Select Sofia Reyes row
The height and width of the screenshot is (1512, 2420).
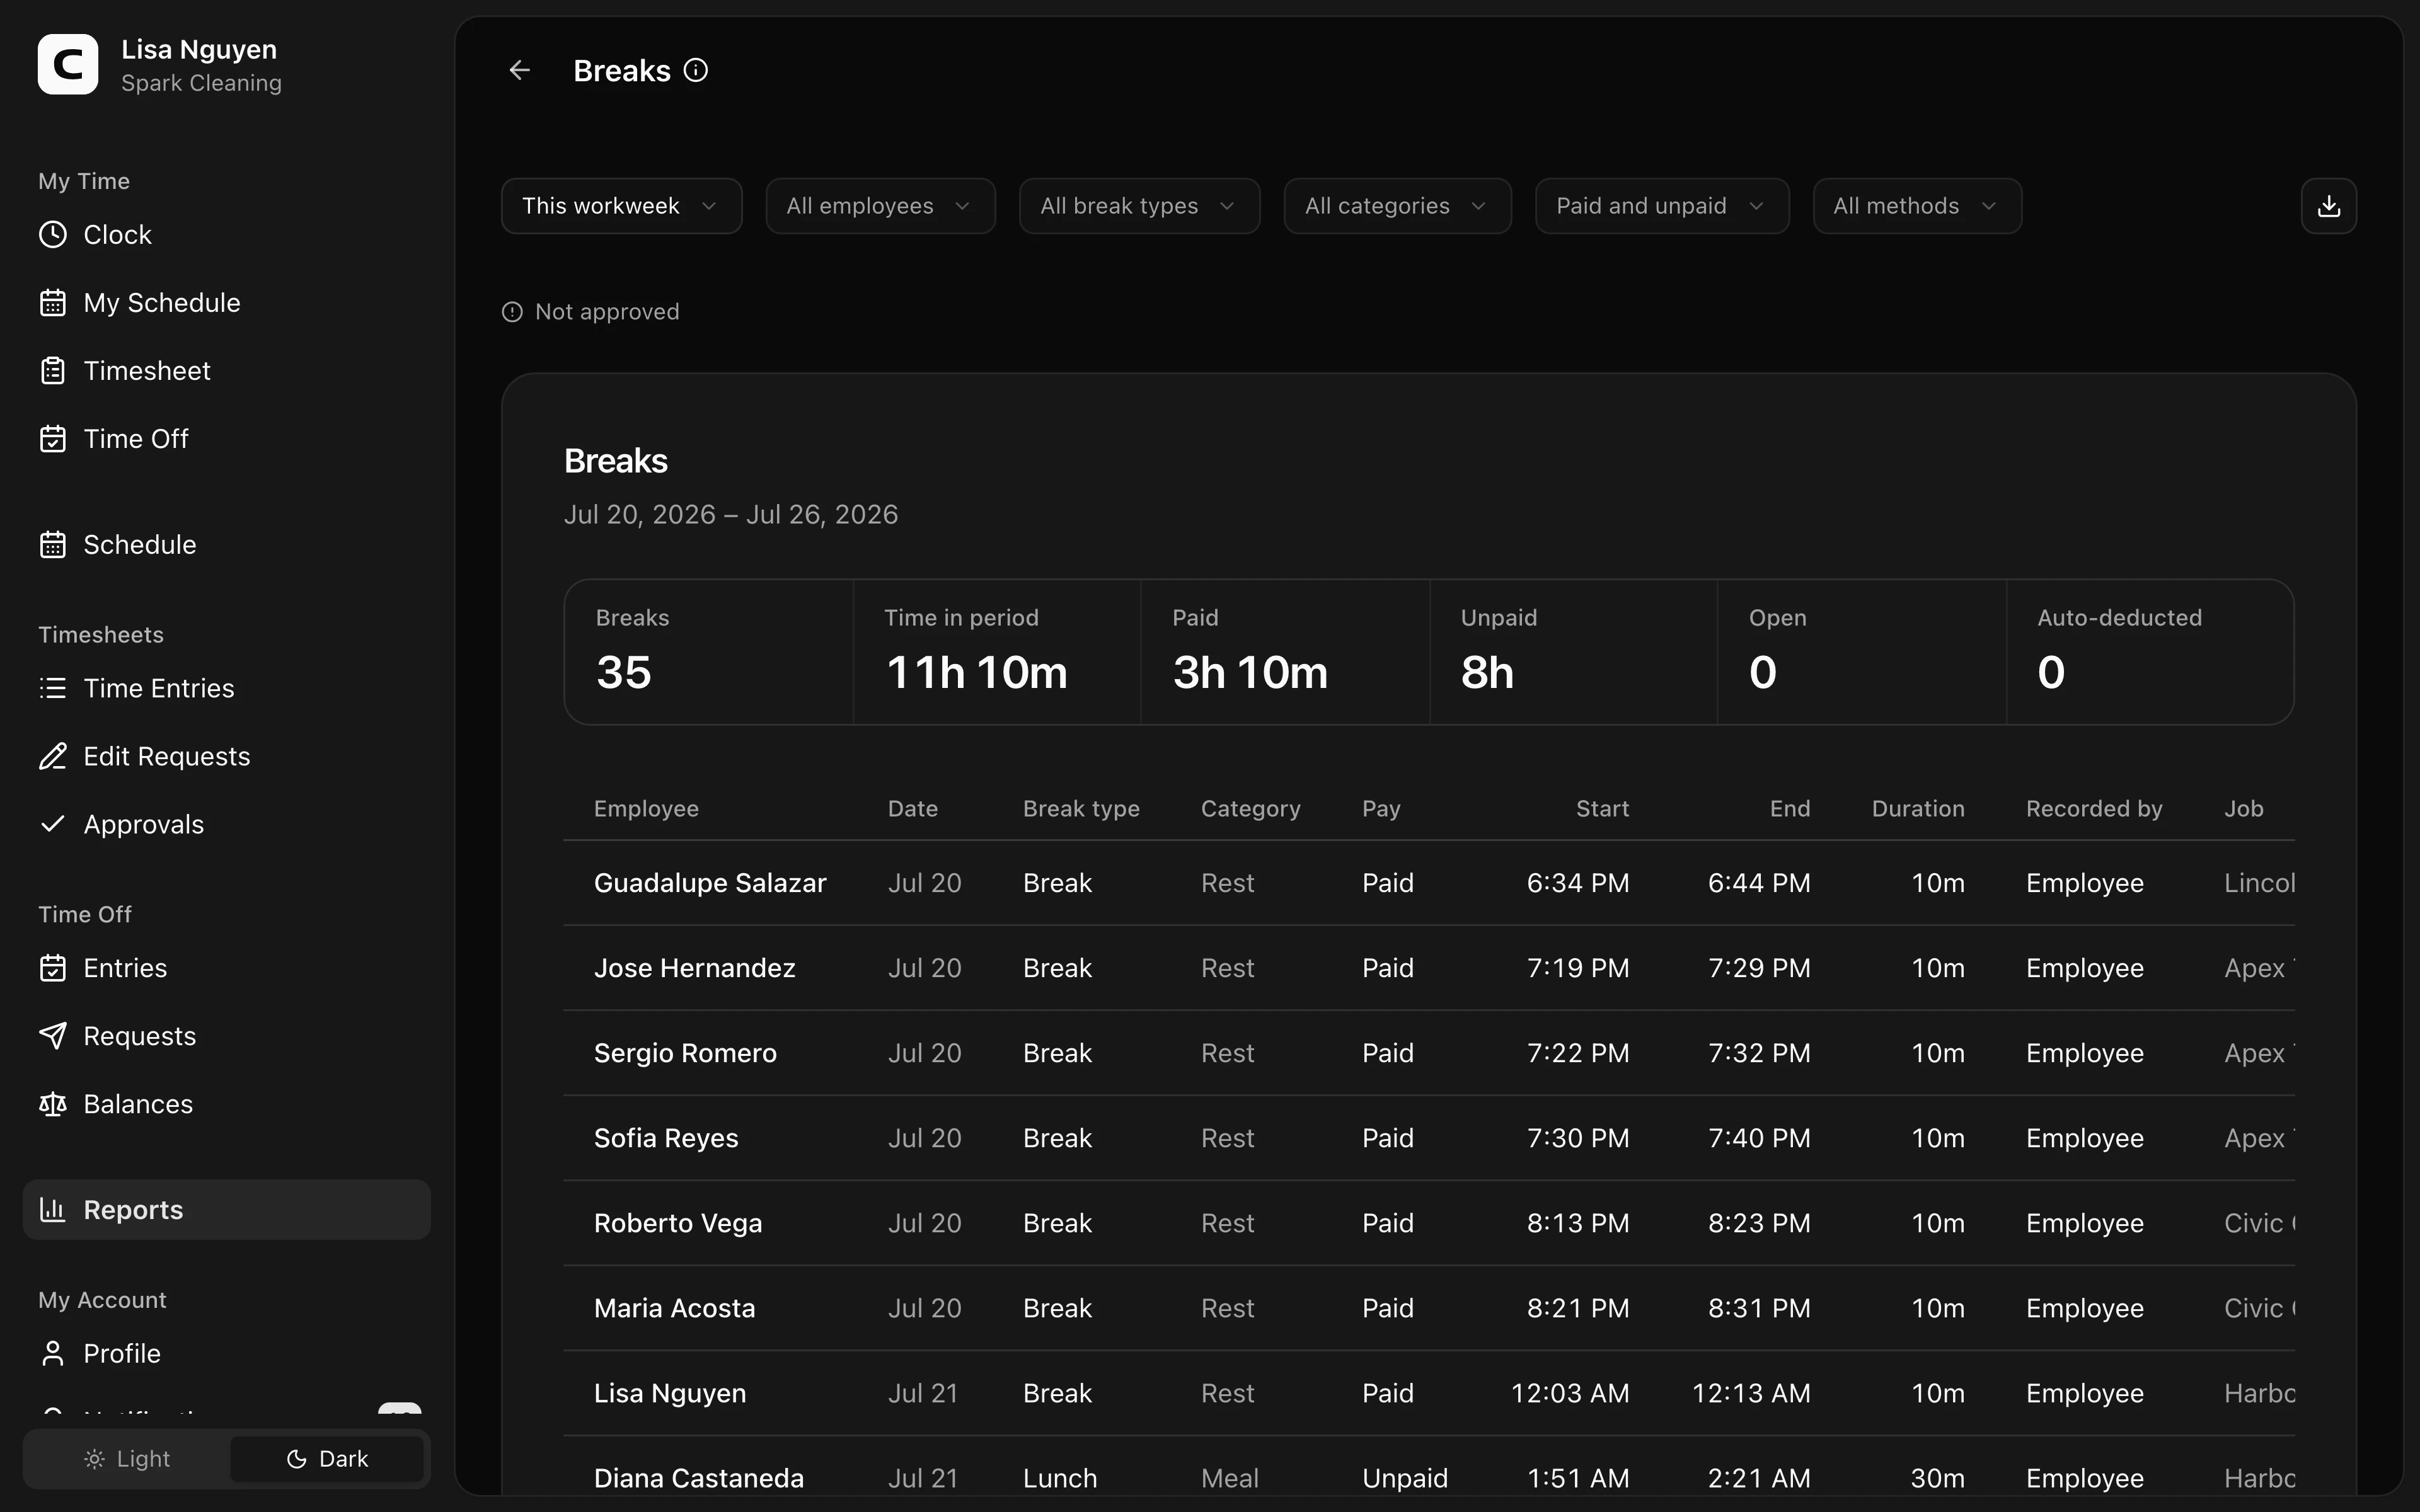[x=1429, y=1138]
